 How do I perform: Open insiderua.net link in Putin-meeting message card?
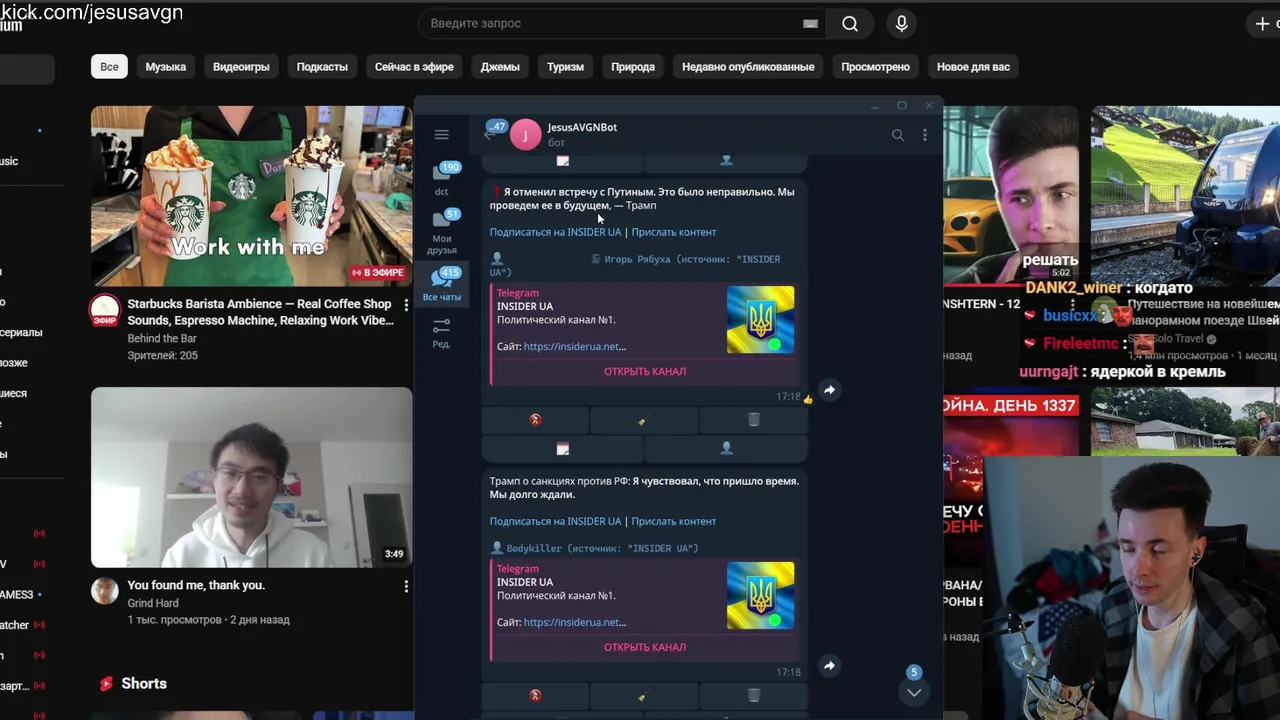pos(575,346)
